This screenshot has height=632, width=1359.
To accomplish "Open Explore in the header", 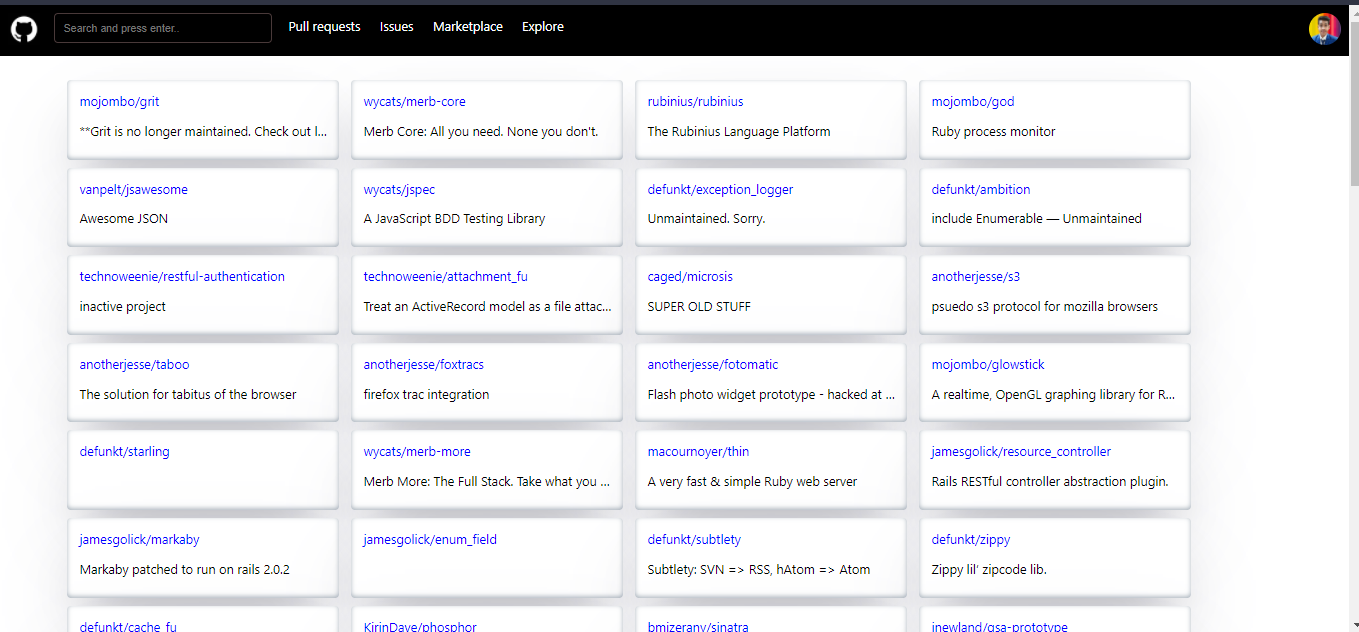I will (543, 27).
